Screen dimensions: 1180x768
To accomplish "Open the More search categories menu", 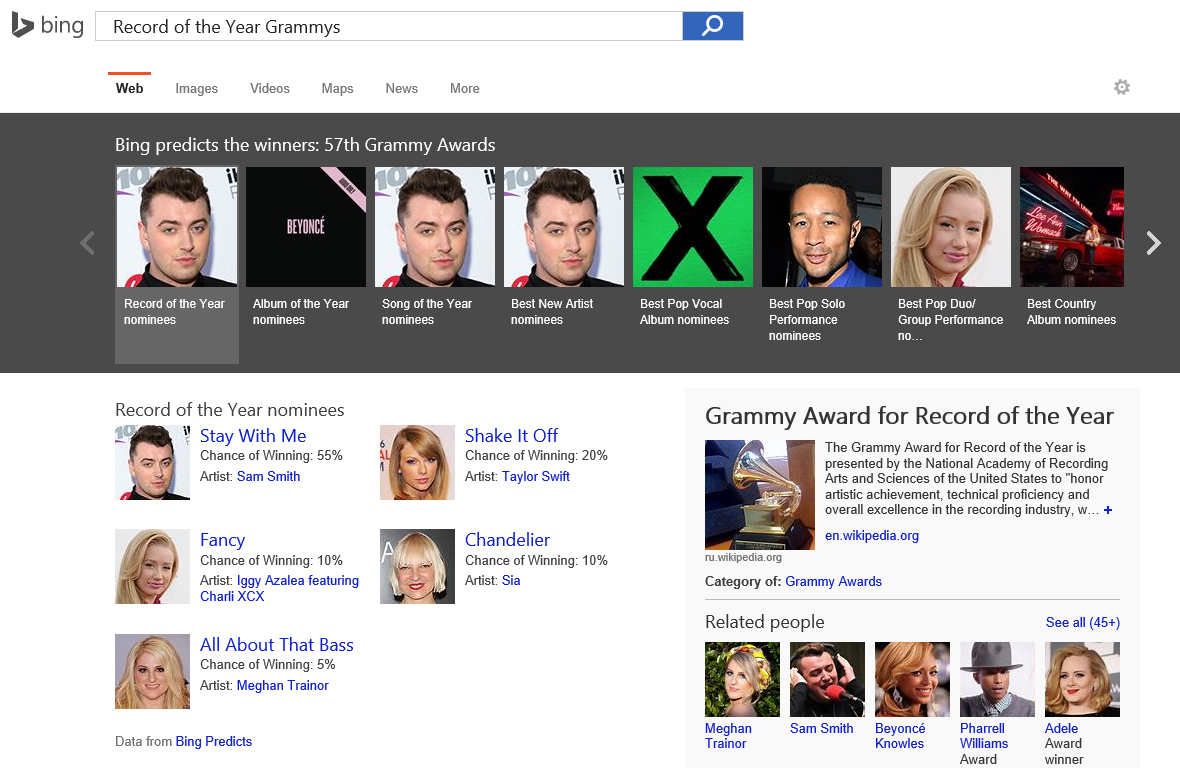I will (464, 88).
